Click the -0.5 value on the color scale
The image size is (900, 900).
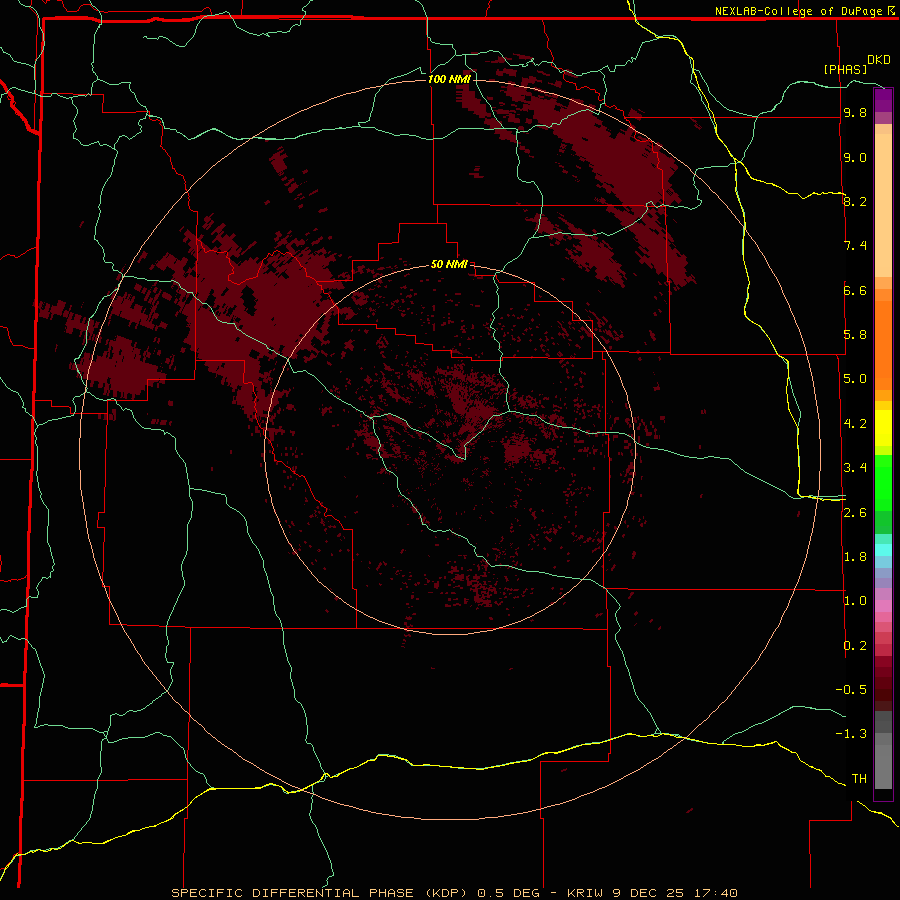coord(851,690)
